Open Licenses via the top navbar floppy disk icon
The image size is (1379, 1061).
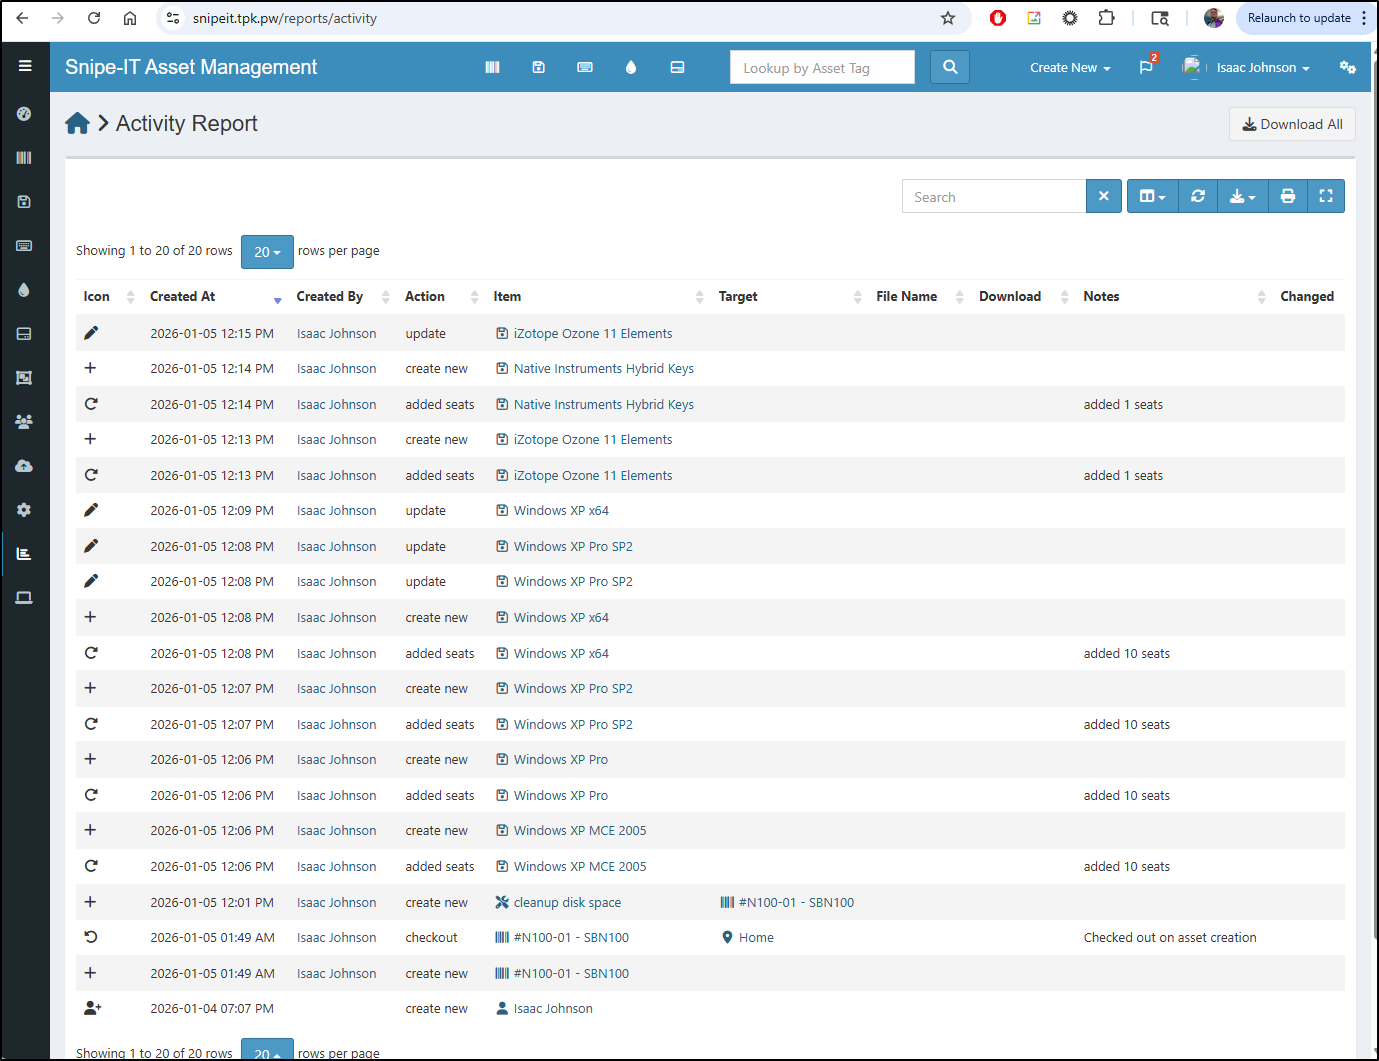click(538, 67)
